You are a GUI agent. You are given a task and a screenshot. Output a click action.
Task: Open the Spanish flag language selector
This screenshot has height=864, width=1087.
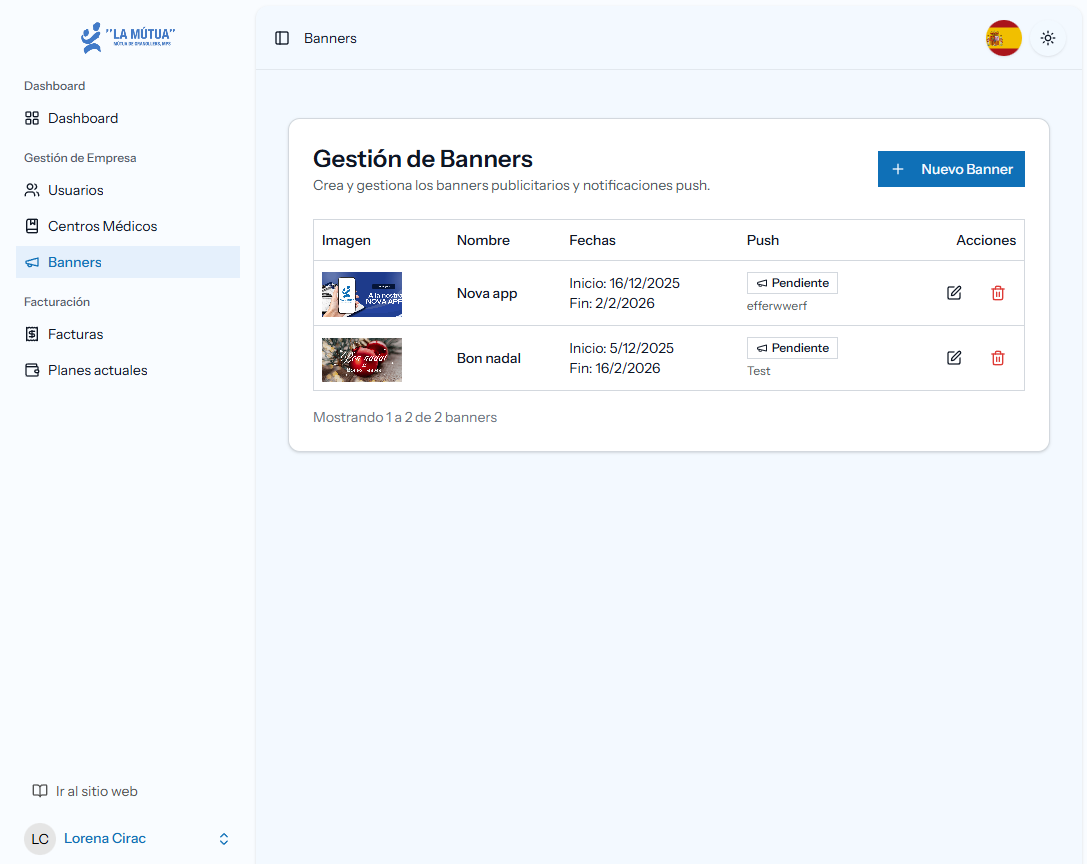coord(1003,38)
